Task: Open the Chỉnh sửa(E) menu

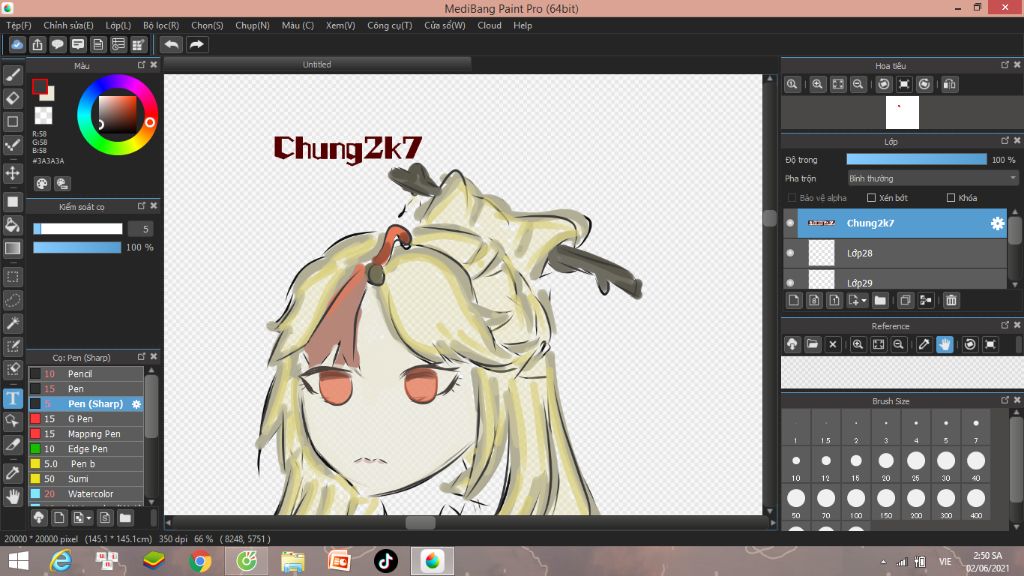Action: 69,25
